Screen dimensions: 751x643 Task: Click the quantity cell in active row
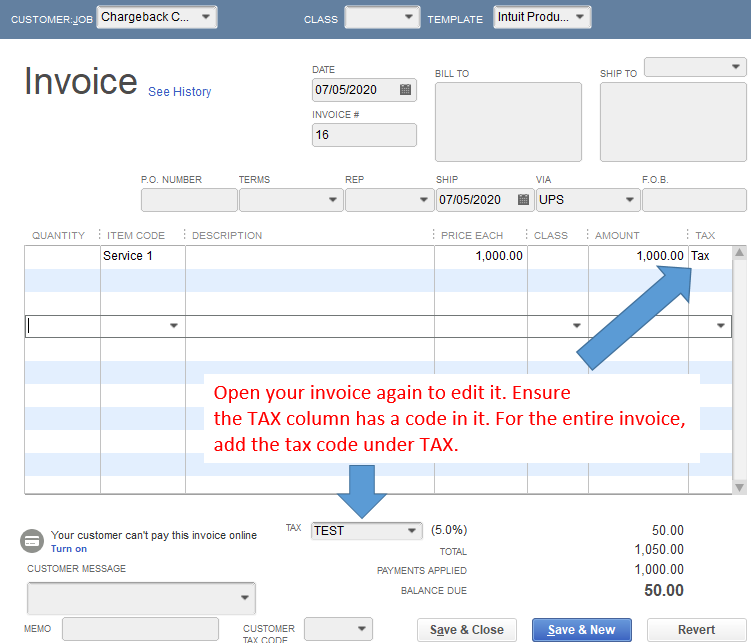pyautogui.click(x=63, y=326)
